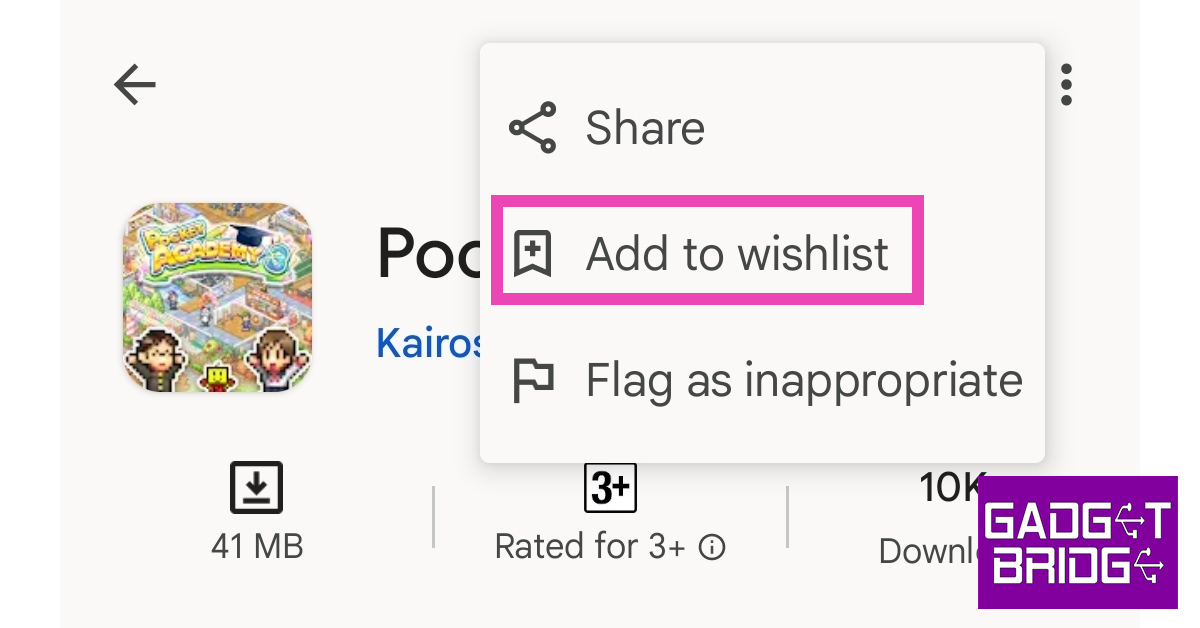The height and width of the screenshot is (628, 1200).
Task: Click the bookmark-plus wishlist icon
Action: pos(532,254)
